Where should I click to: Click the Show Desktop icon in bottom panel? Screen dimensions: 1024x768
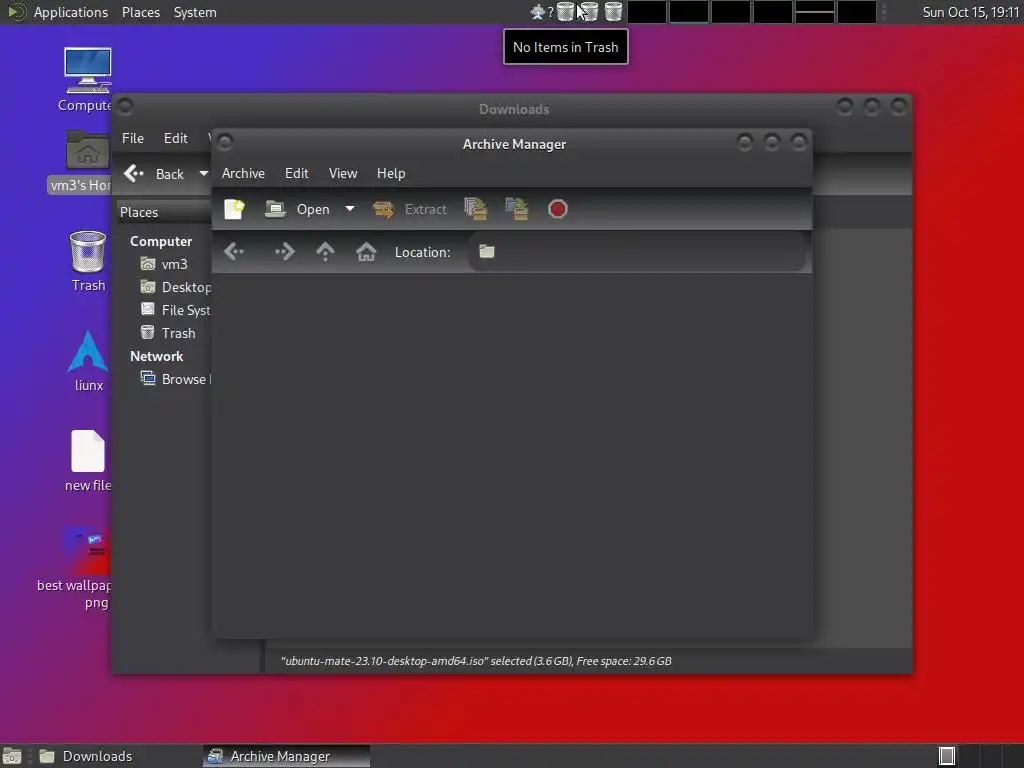[12, 756]
